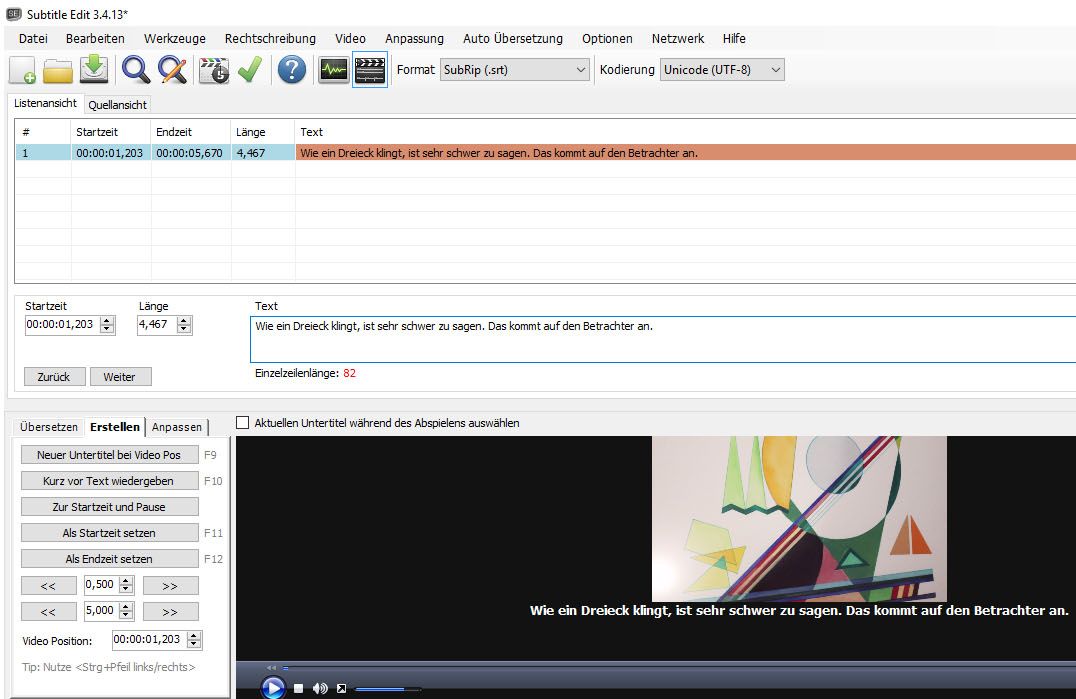This screenshot has height=699, width=1076.
Task: Click Neuer Untertitel bei Video Pos
Action: point(110,455)
